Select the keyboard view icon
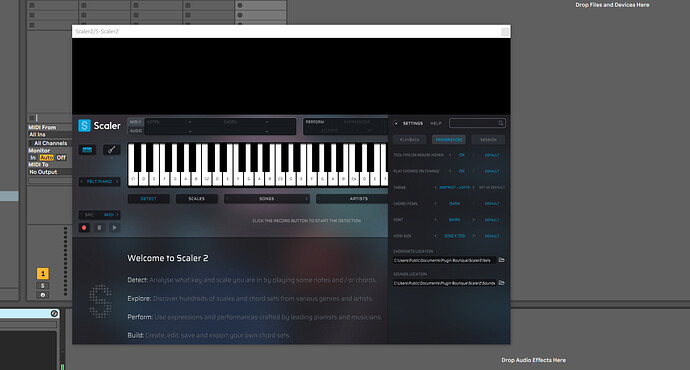This screenshot has height=370, width=690. pyautogui.click(x=87, y=150)
